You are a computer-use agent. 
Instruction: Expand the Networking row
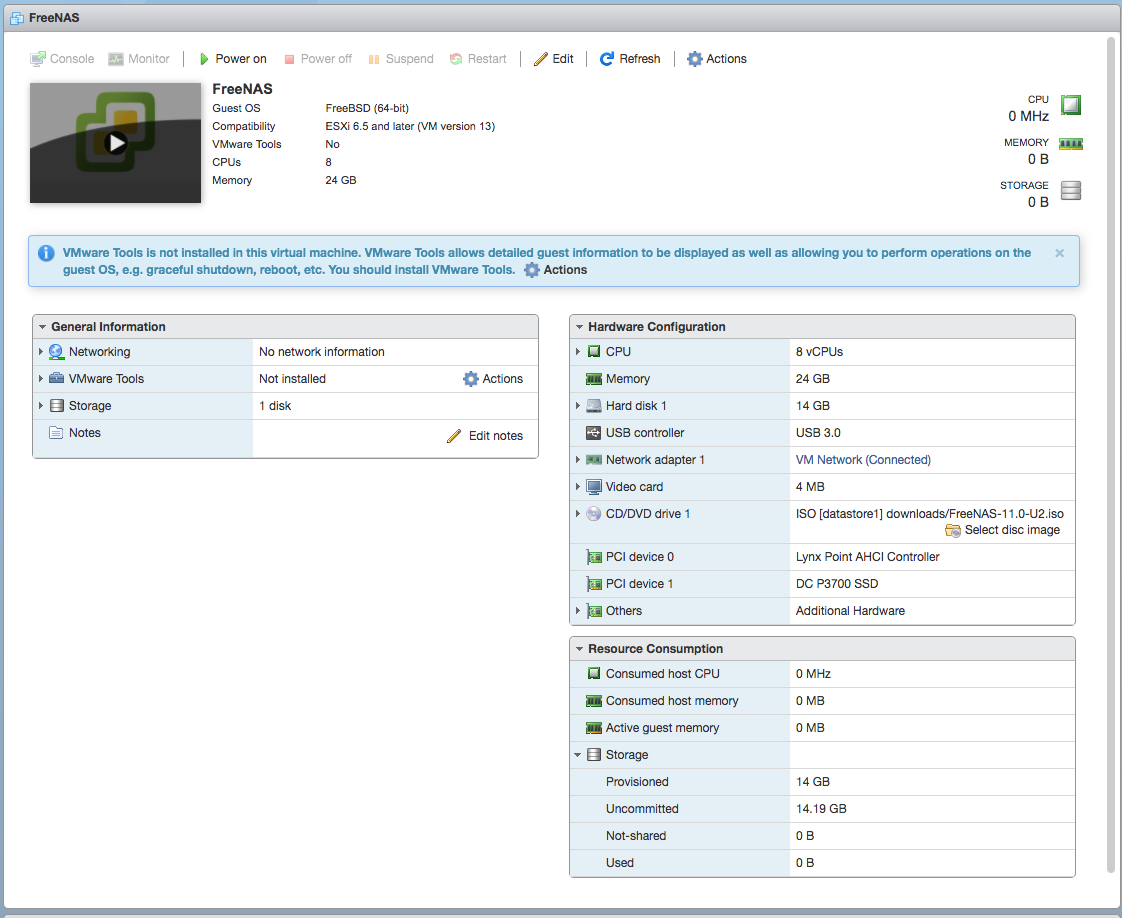[41, 352]
